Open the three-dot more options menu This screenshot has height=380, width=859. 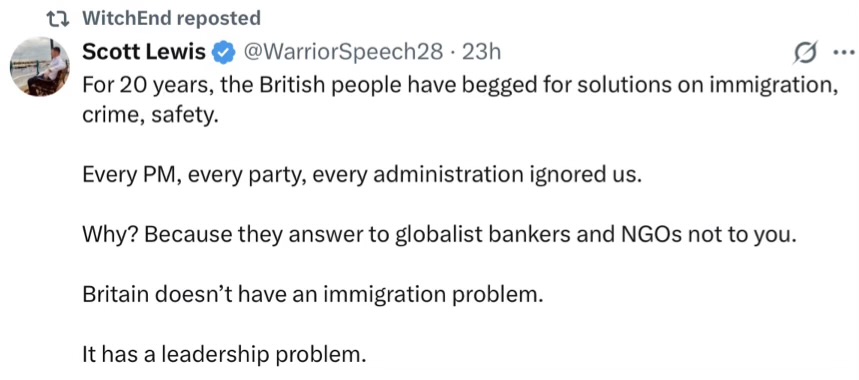pyautogui.click(x=842, y=53)
